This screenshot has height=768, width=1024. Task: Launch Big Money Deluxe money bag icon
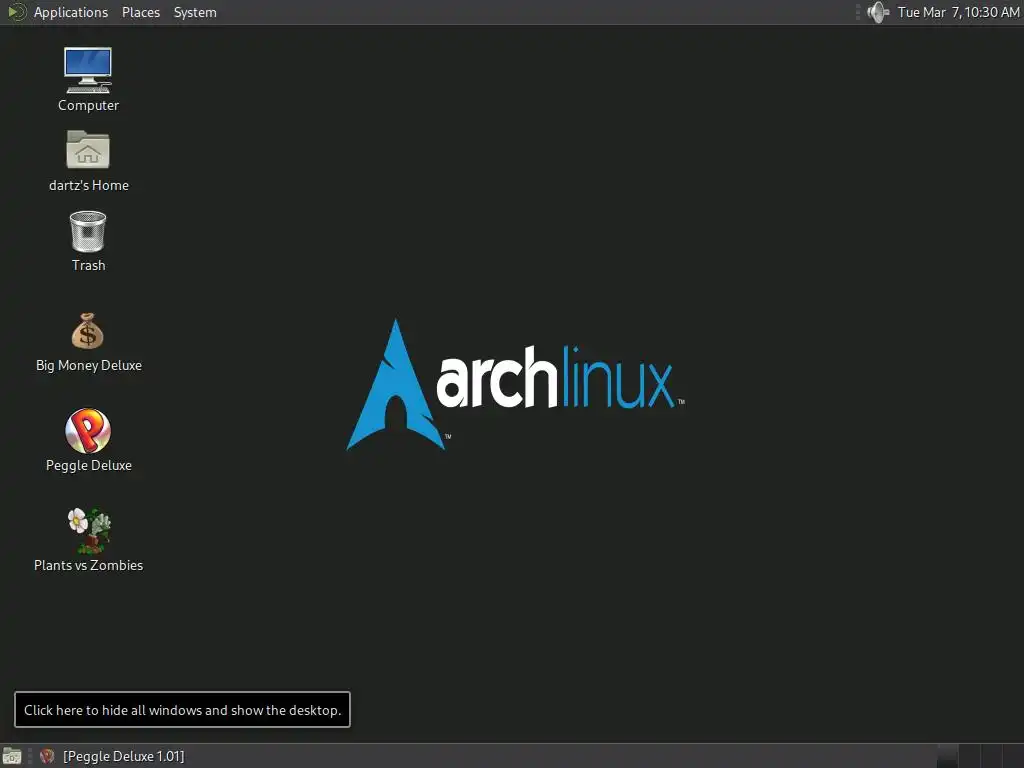[88, 331]
